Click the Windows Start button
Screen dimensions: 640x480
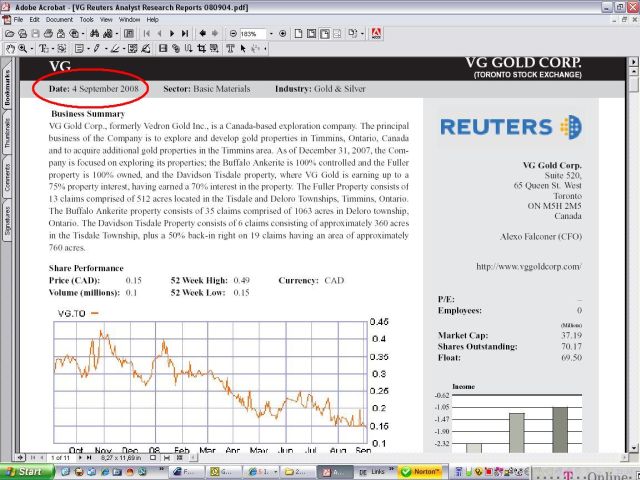(27, 472)
